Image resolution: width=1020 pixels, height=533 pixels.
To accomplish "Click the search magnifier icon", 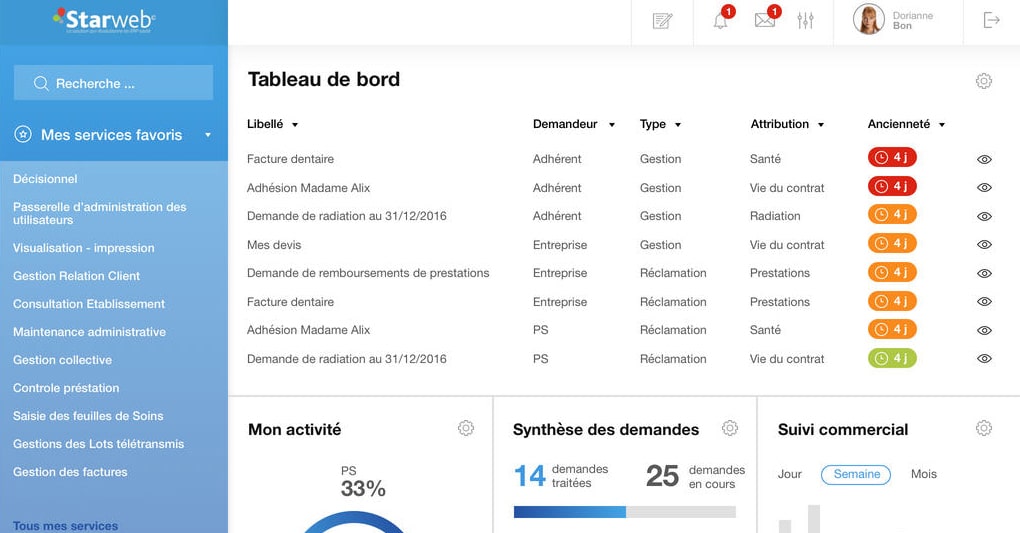I will [41, 83].
